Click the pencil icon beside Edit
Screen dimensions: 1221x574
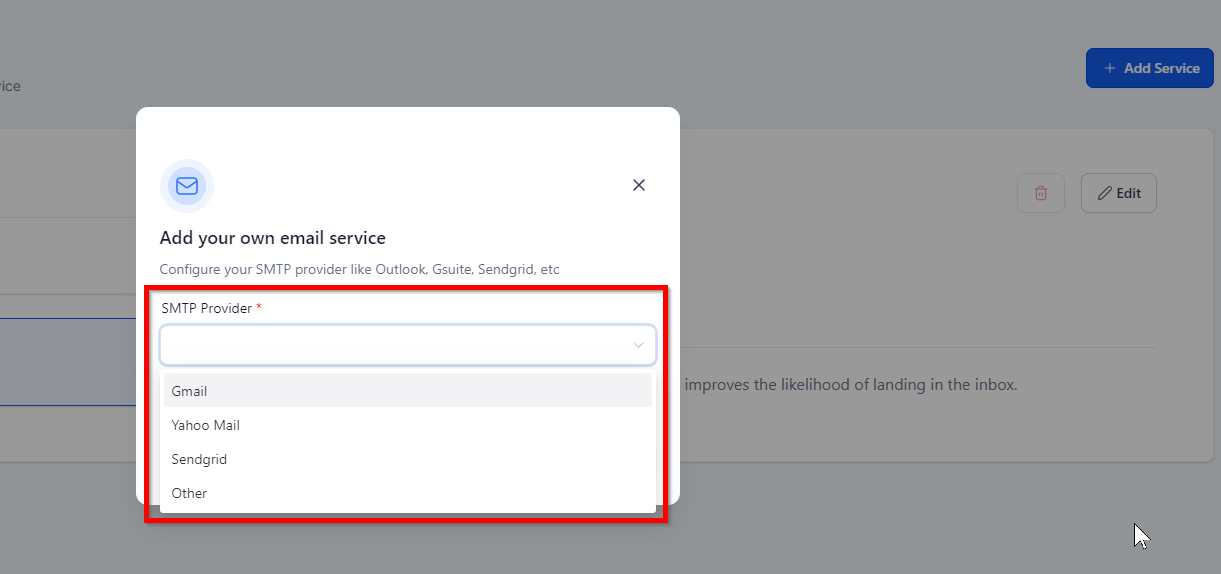pos(1104,193)
